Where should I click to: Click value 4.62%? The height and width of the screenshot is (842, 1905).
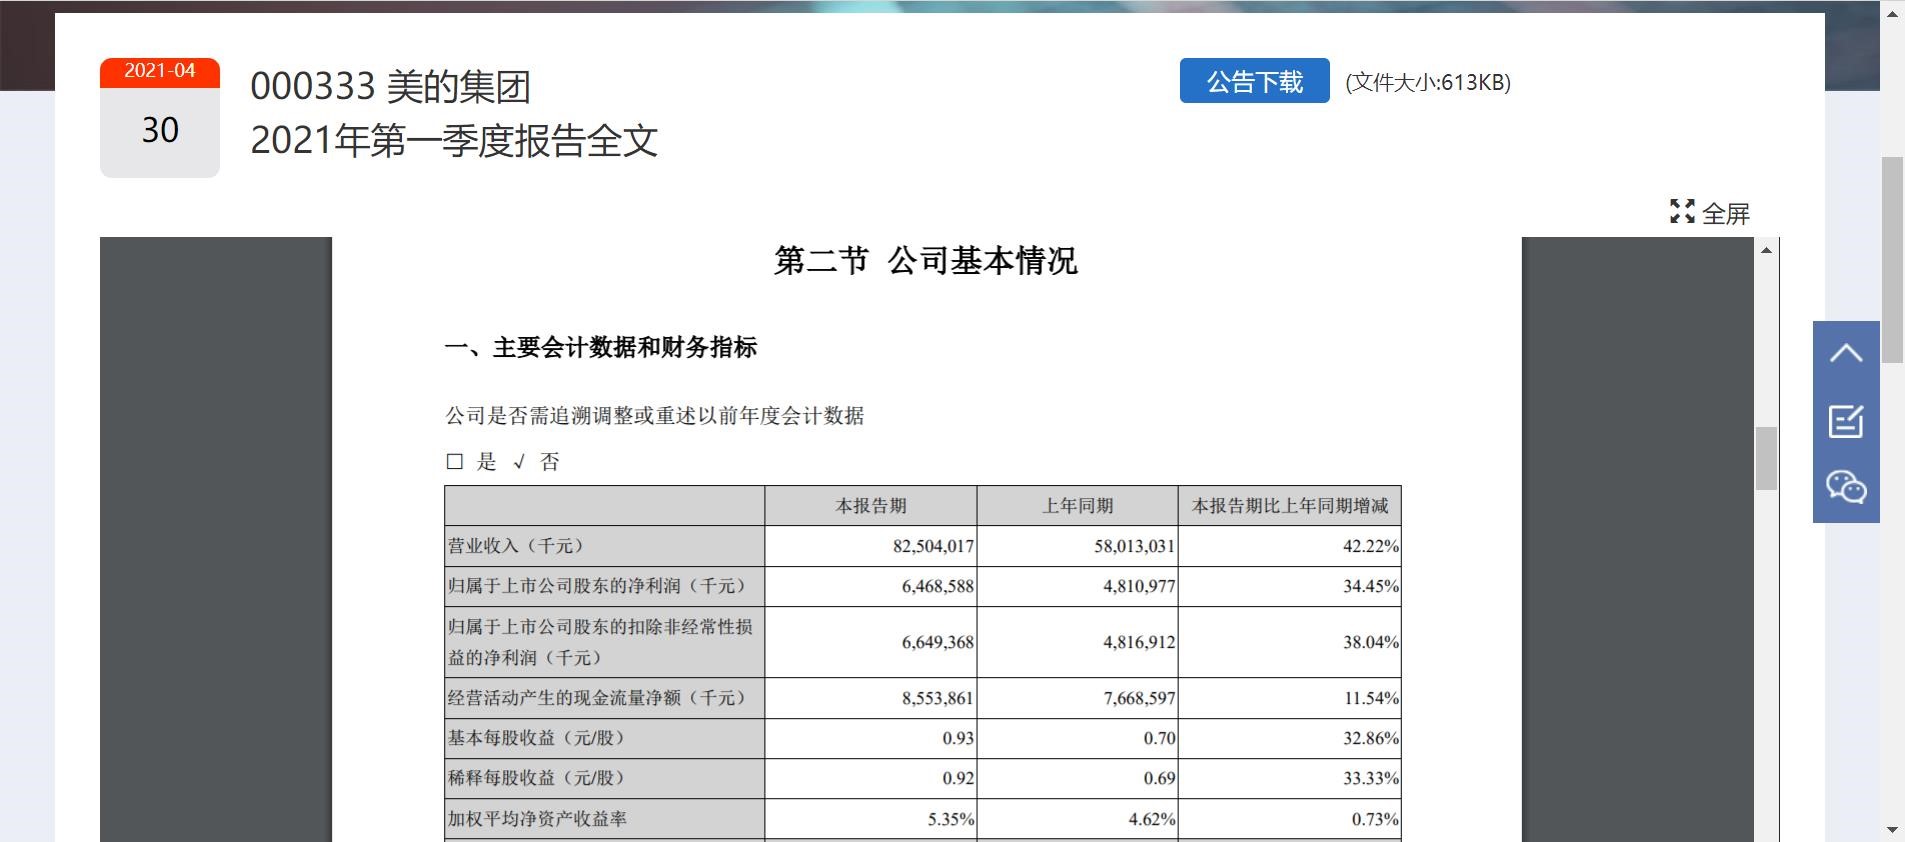(1152, 819)
